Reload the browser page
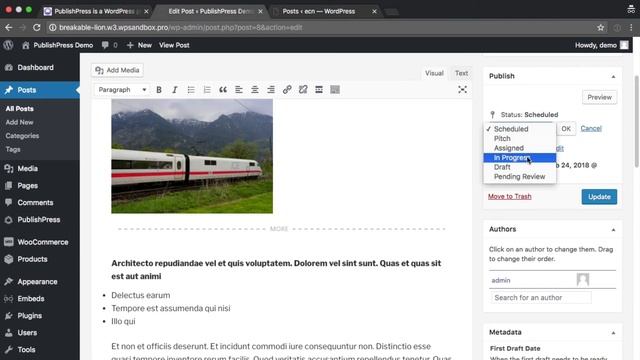This screenshot has height=360, width=640. 36,28
